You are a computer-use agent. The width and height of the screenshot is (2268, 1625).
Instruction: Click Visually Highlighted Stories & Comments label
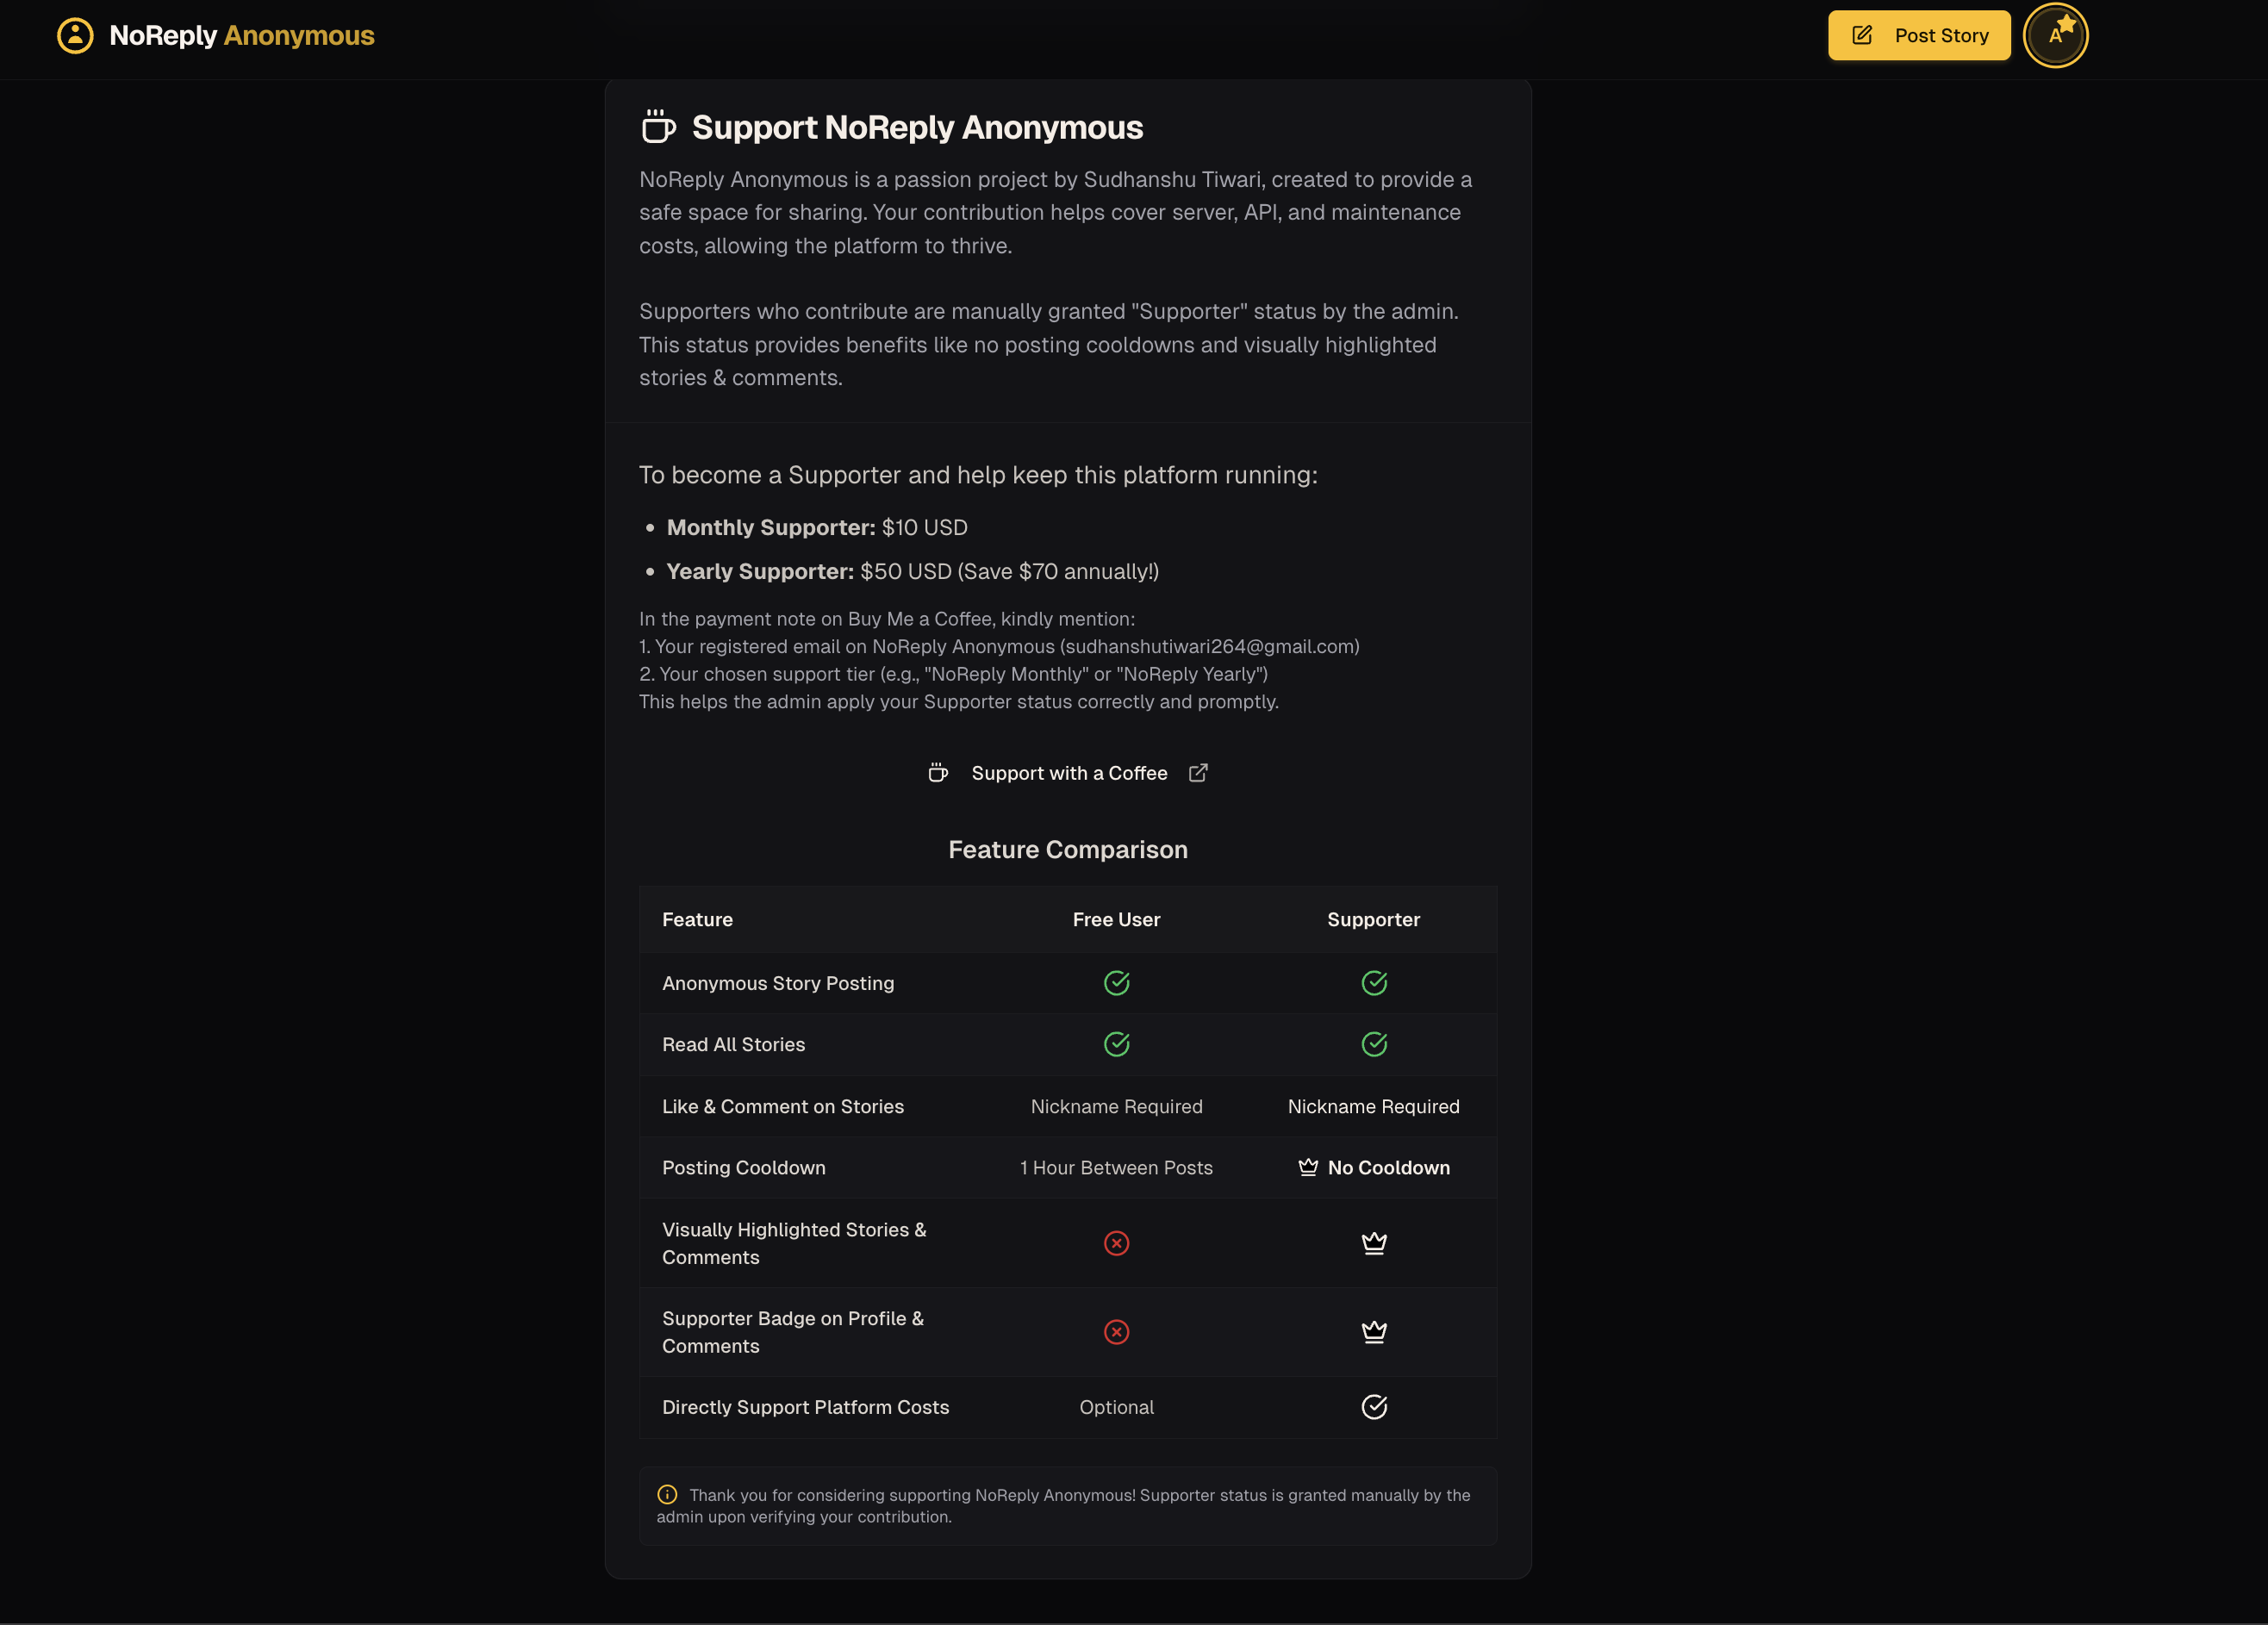pyautogui.click(x=794, y=1243)
